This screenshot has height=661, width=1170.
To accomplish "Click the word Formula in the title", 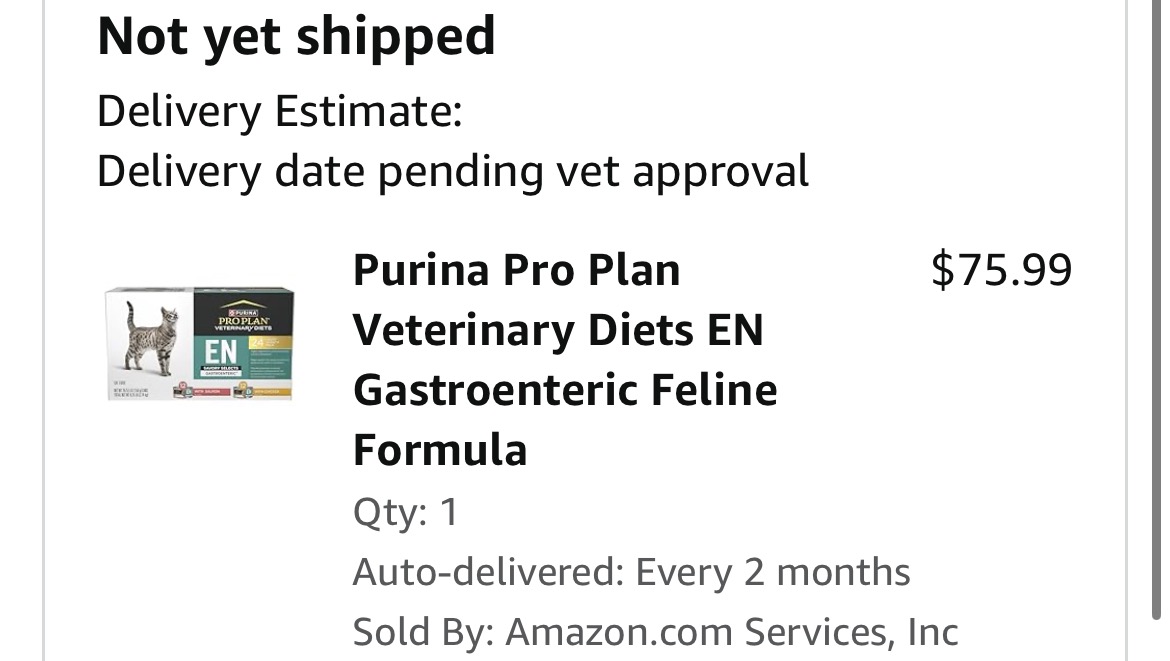I will [x=440, y=451].
